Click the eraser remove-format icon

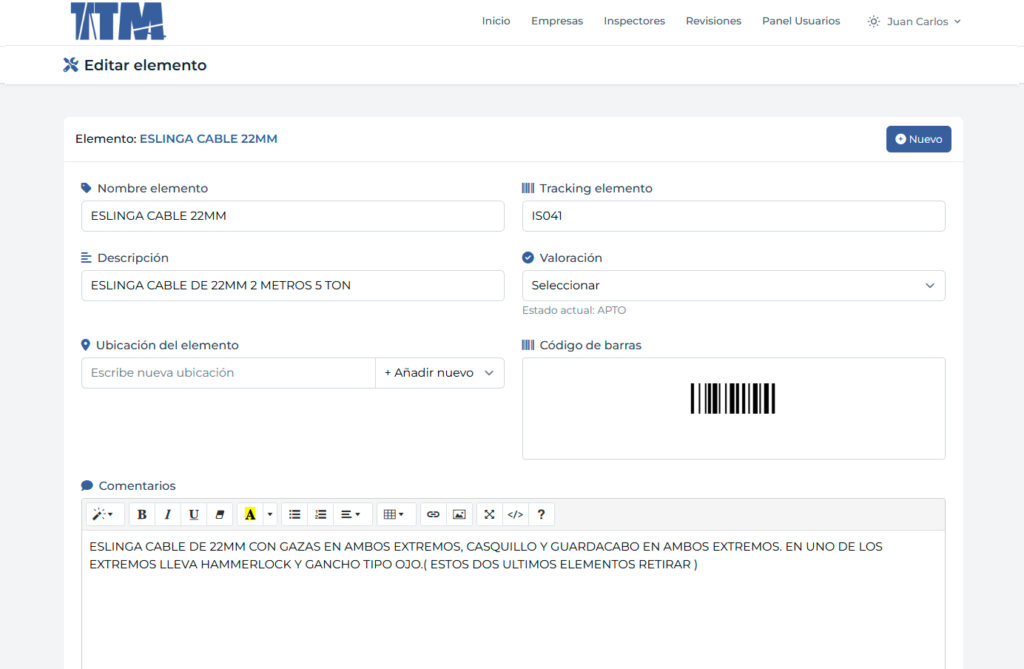[x=219, y=515]
